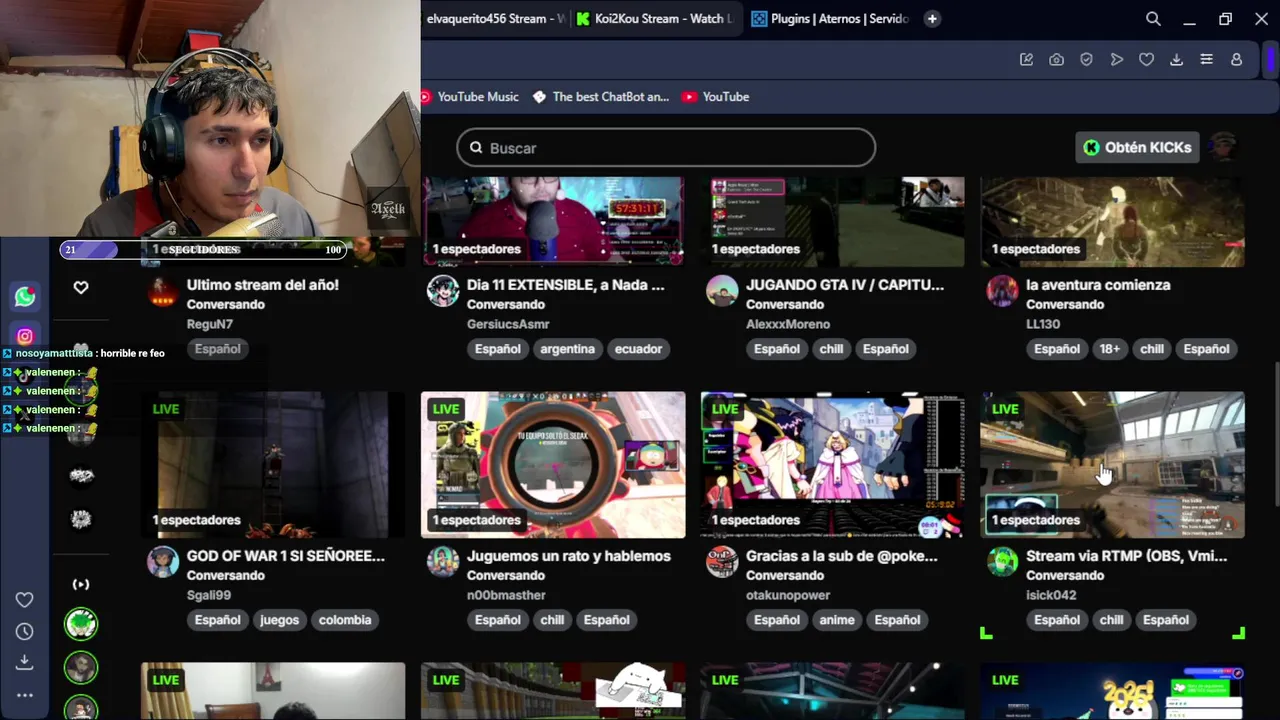This screenshot has height=720, width=1280.
Task: Open the green-haired followed channel avatar
Action: 81,624
